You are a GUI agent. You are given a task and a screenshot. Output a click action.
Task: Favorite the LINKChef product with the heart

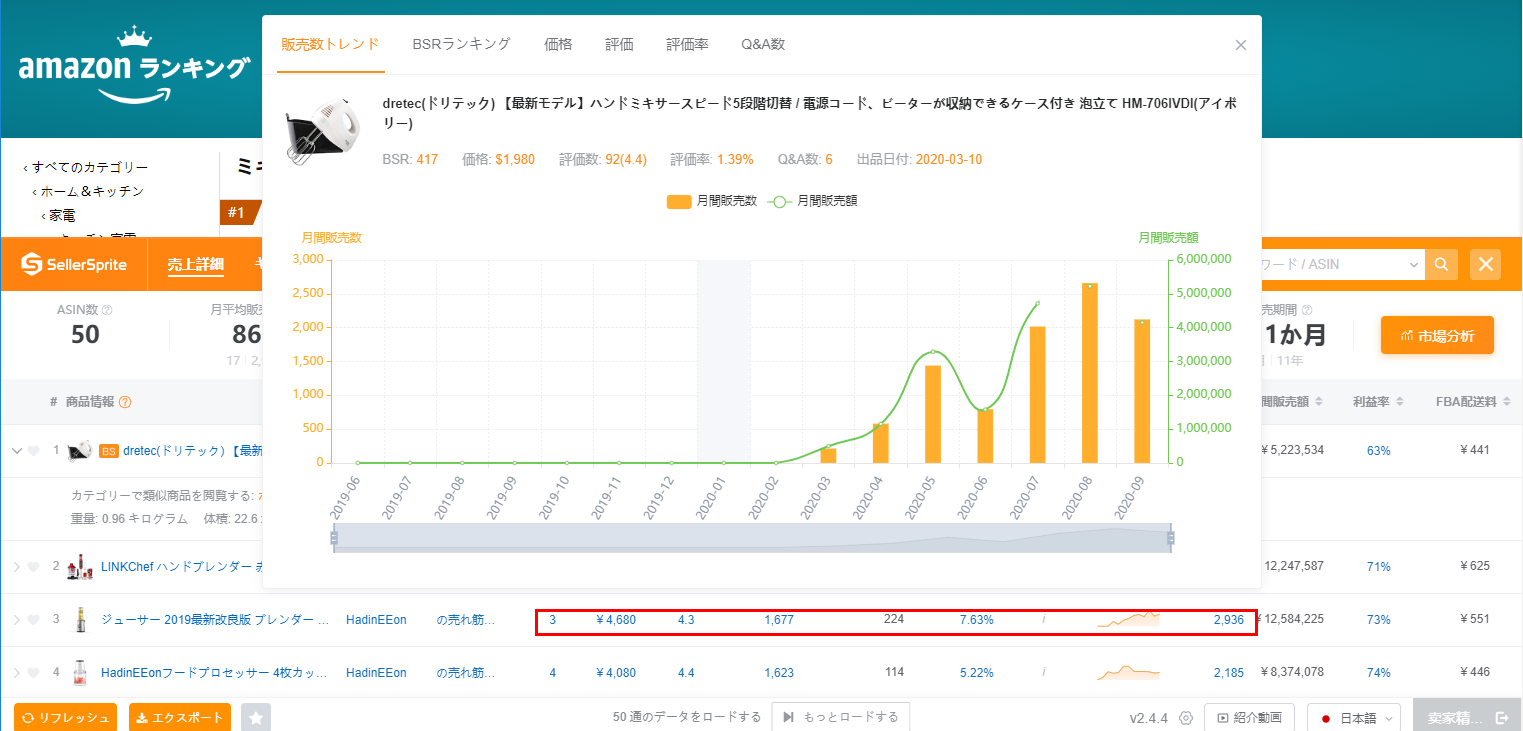pos(33,567)
